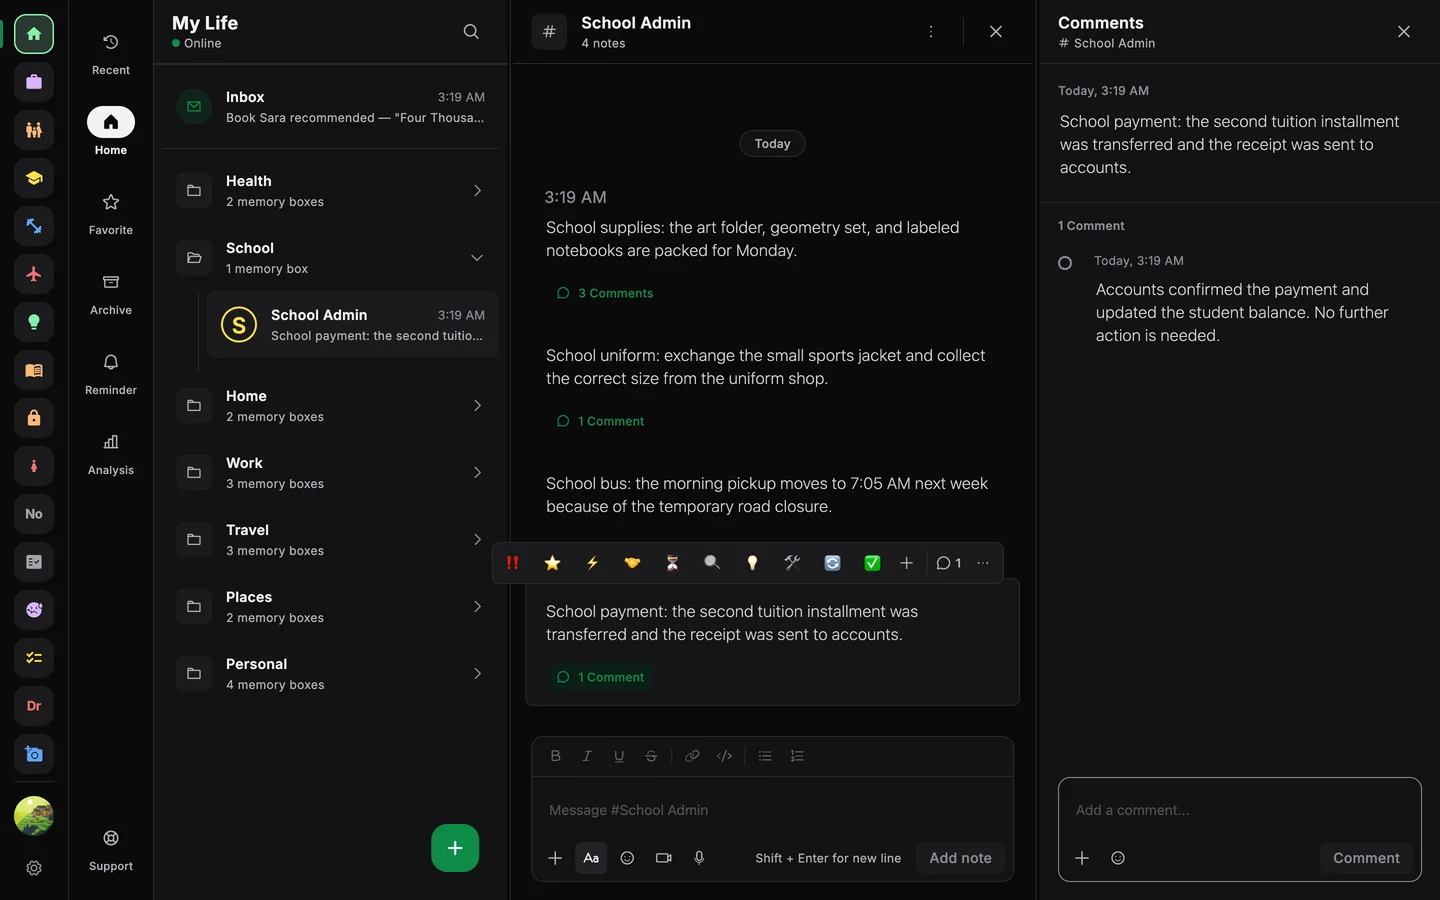Image resolution: width=1440 pixels, height=900 pixels.
Task: Open the open-book workspace icon
Action: (34, 370)
